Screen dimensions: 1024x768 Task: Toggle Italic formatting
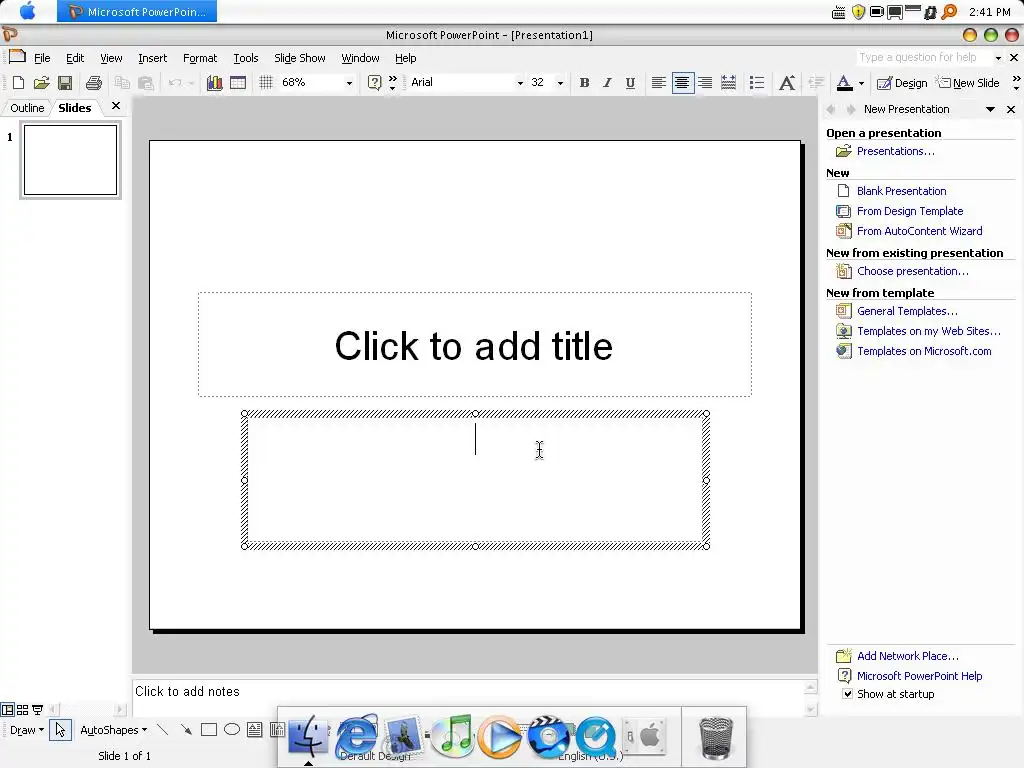[607, 83]
